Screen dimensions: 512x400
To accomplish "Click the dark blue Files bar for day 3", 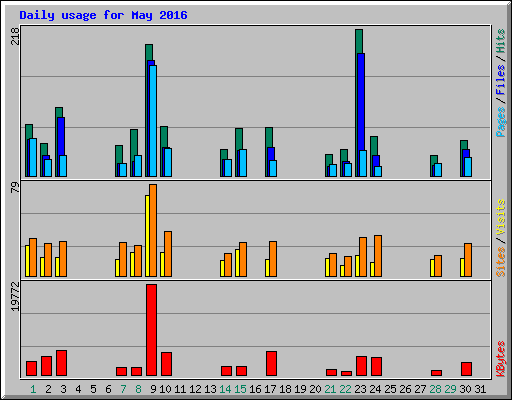I will pos(61,136).
